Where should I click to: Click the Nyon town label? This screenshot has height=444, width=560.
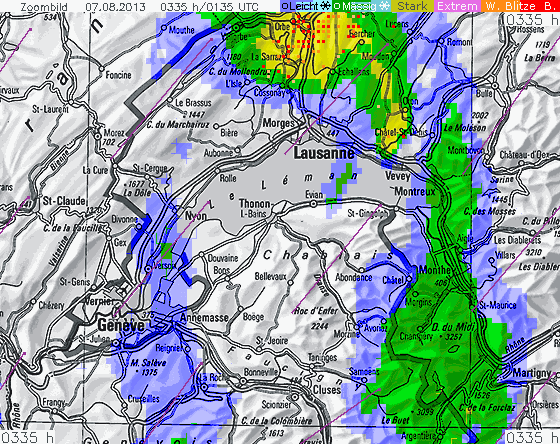(x=196, y=216)
